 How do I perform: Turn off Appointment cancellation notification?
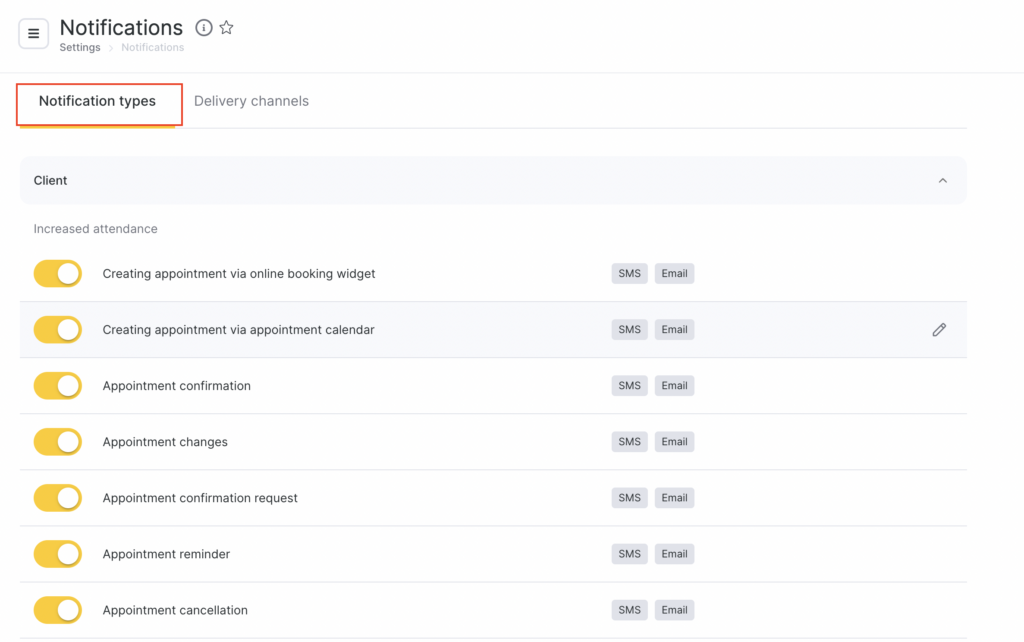58,610
